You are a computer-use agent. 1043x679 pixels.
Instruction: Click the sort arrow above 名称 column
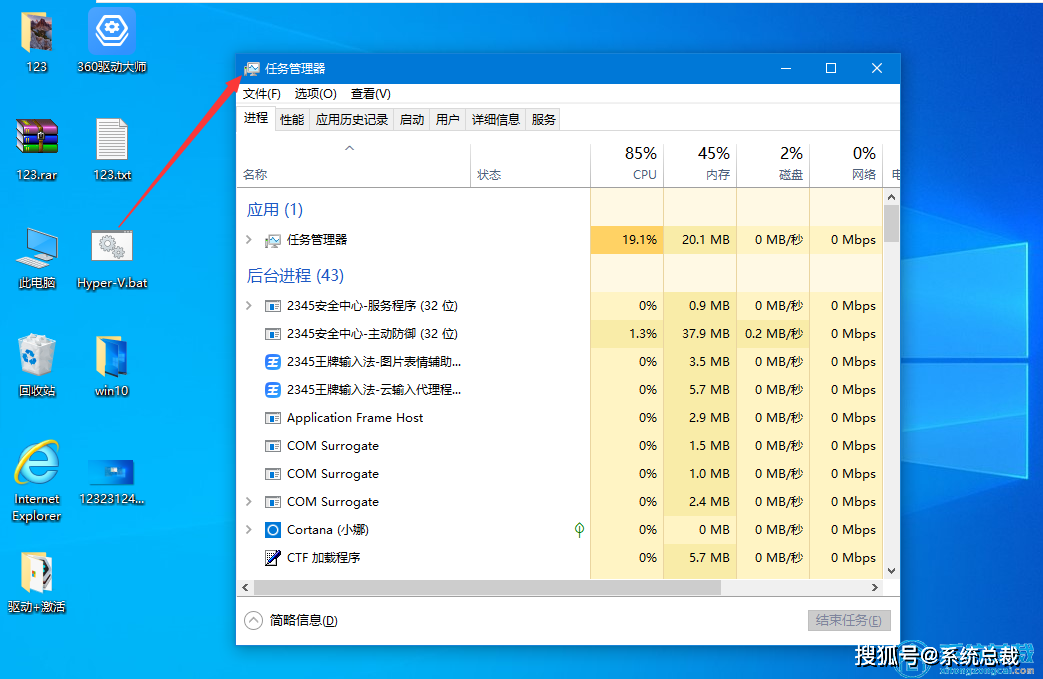tap(349, 147)
